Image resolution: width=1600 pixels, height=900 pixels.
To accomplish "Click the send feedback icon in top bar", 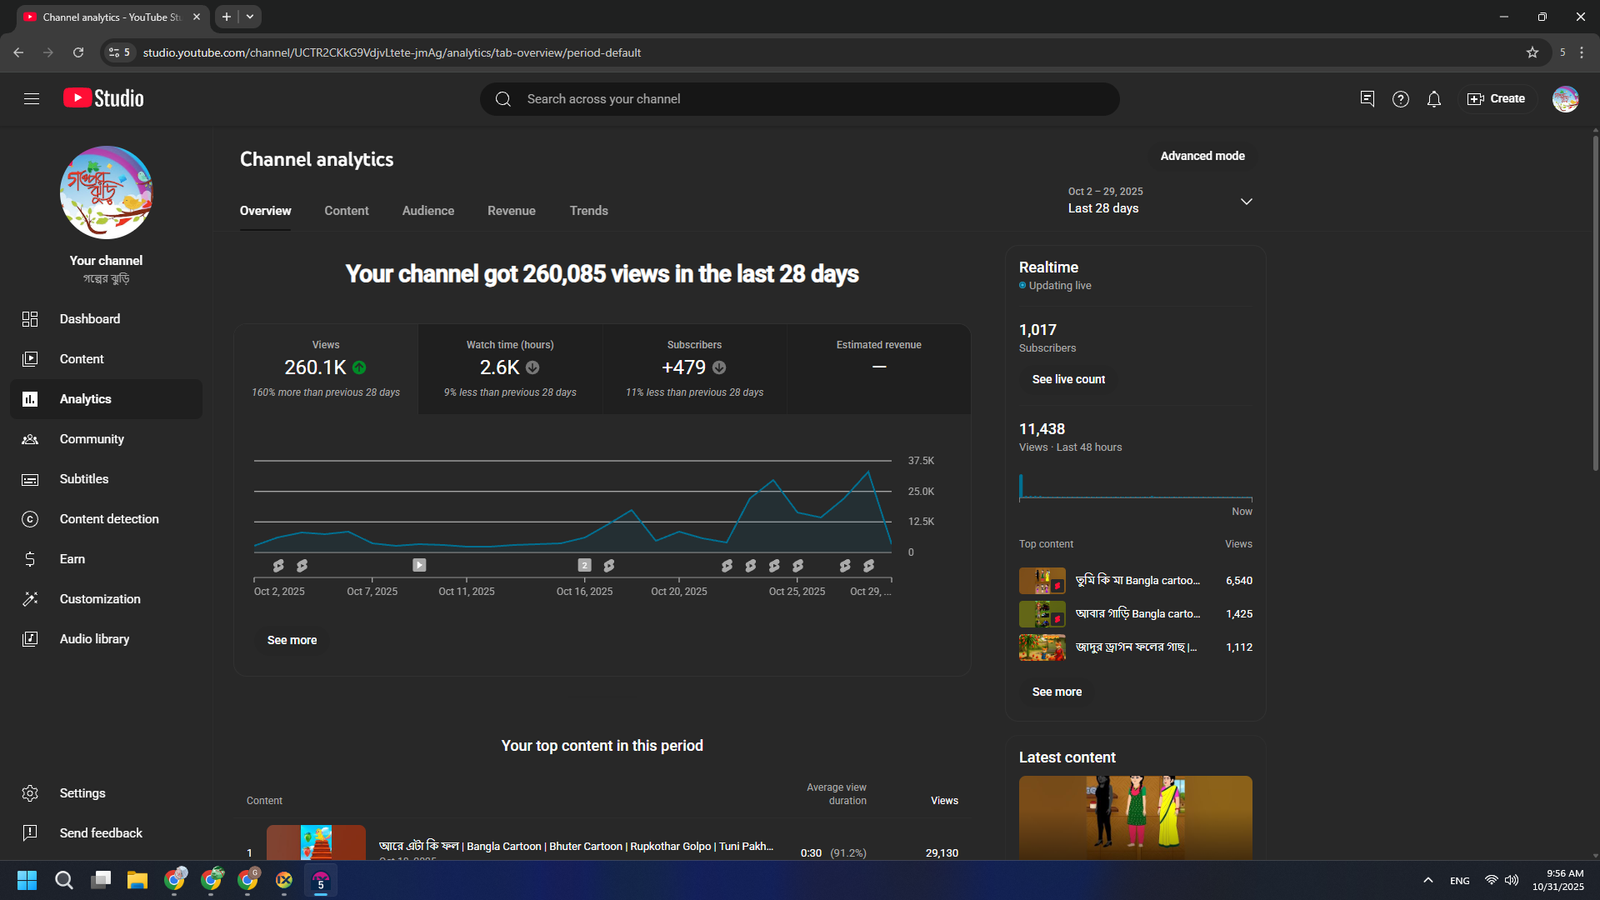I will (1367, 99).
